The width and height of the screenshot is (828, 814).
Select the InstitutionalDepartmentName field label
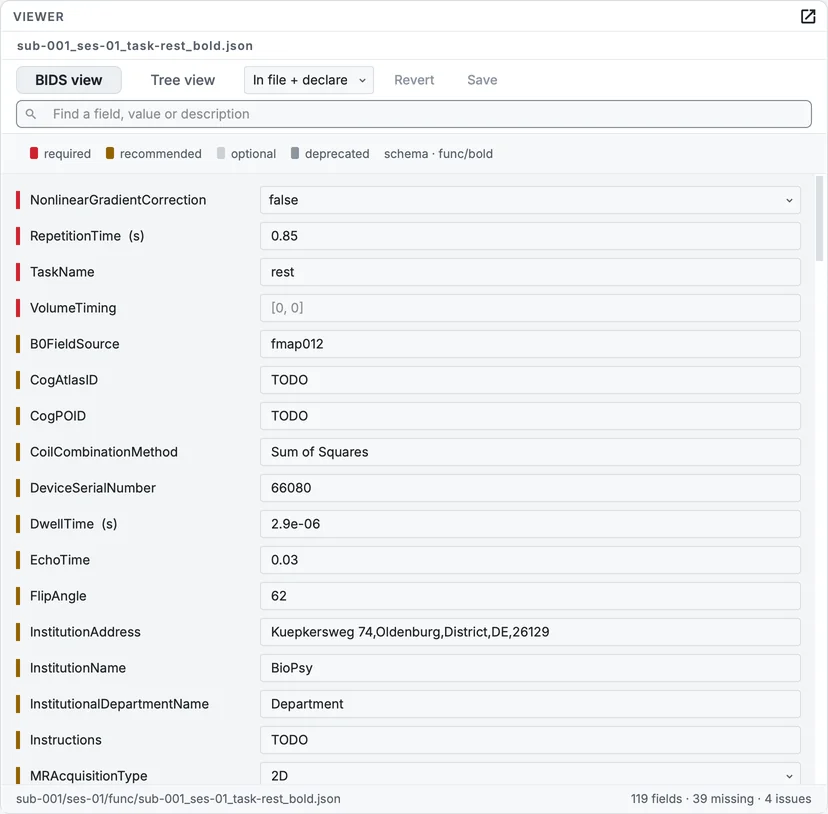(119, 704)
